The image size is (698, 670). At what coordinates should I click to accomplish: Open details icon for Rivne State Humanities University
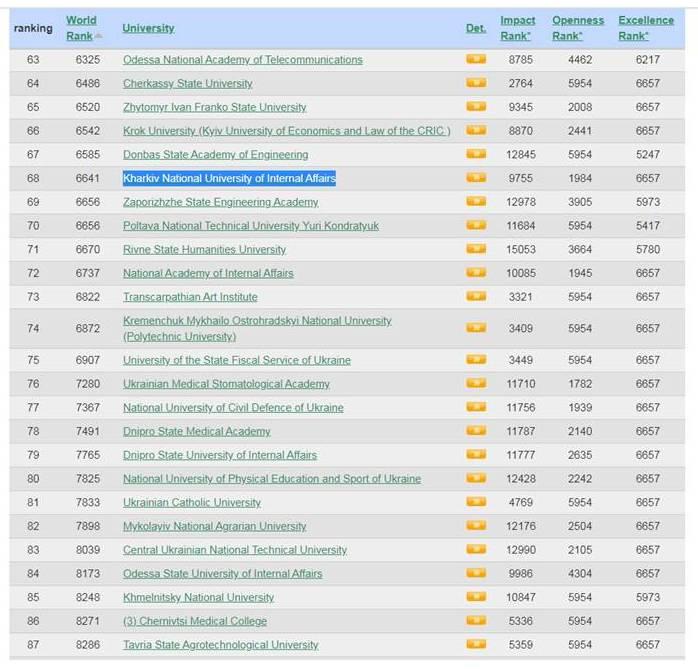click(476, 249)
